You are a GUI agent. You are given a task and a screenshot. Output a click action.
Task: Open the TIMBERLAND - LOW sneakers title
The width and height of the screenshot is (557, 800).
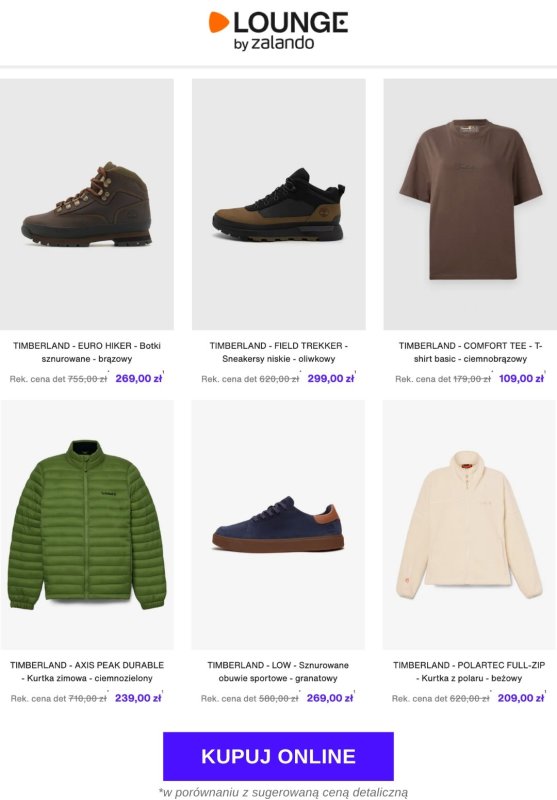click(278, 671)
